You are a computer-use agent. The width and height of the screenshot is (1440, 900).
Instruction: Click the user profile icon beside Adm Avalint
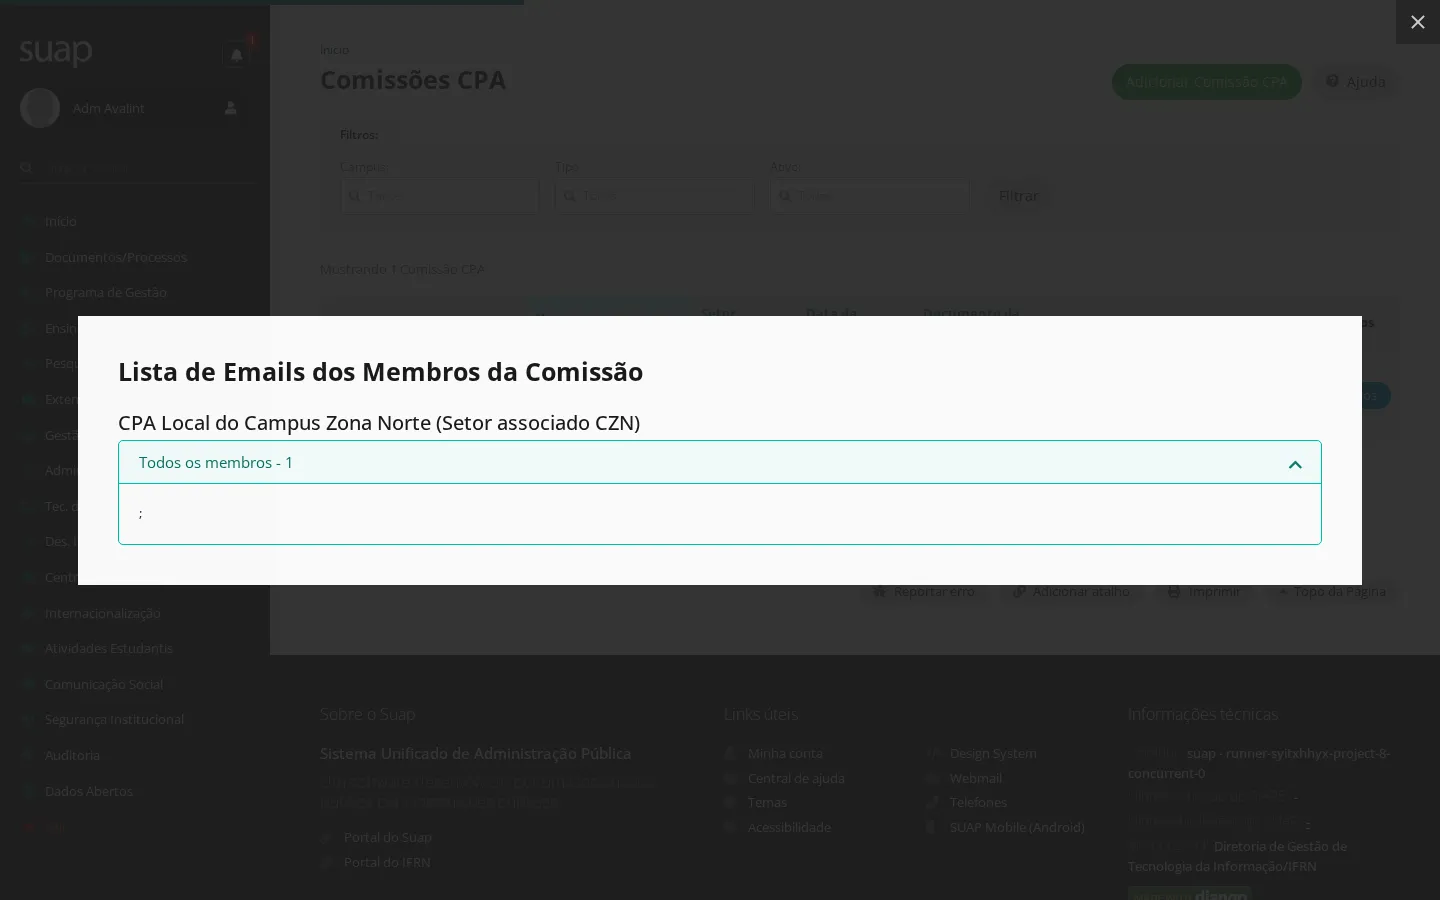230,108
